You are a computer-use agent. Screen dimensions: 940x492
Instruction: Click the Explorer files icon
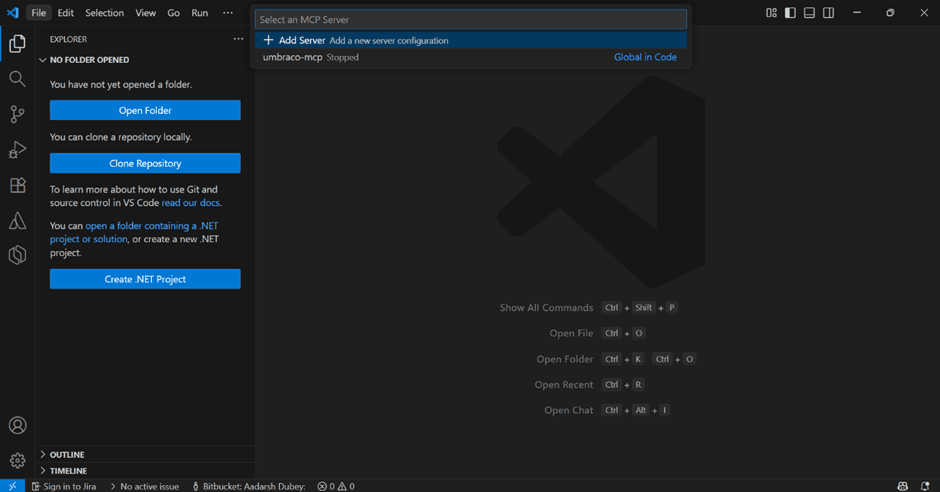point(17,43)
